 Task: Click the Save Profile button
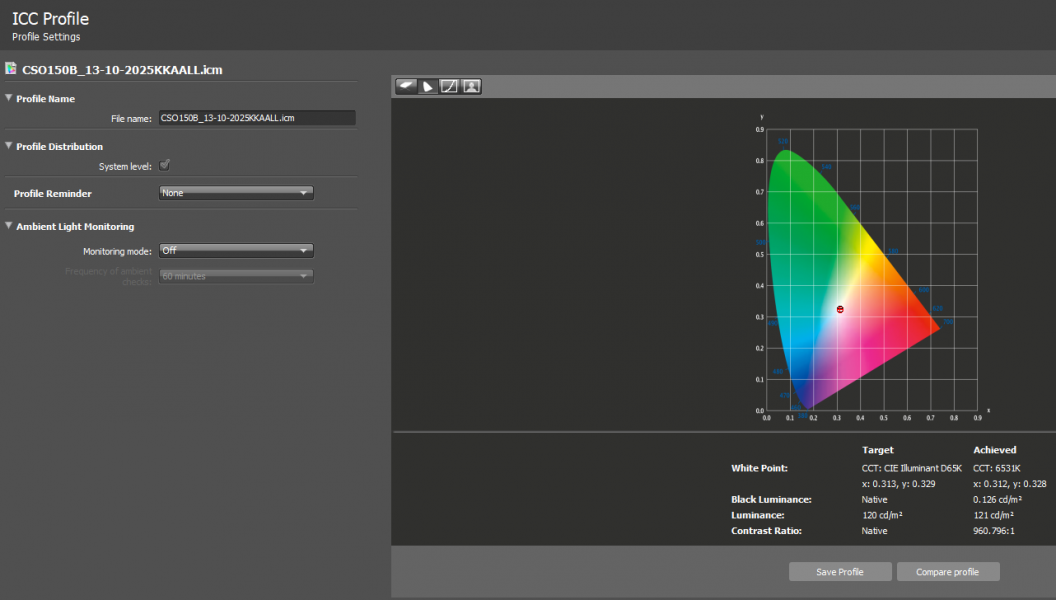[x=840, y=572]
